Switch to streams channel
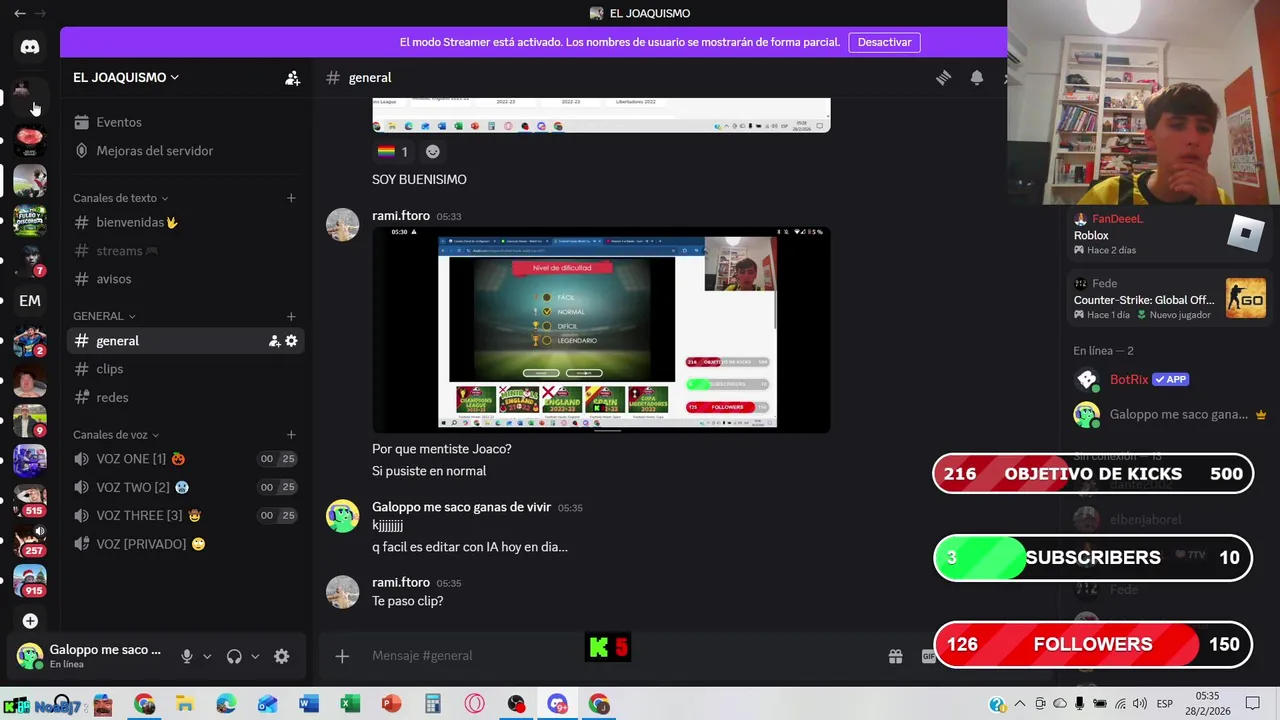Screen dimensions: 1280x720 (x=185, y=251)
